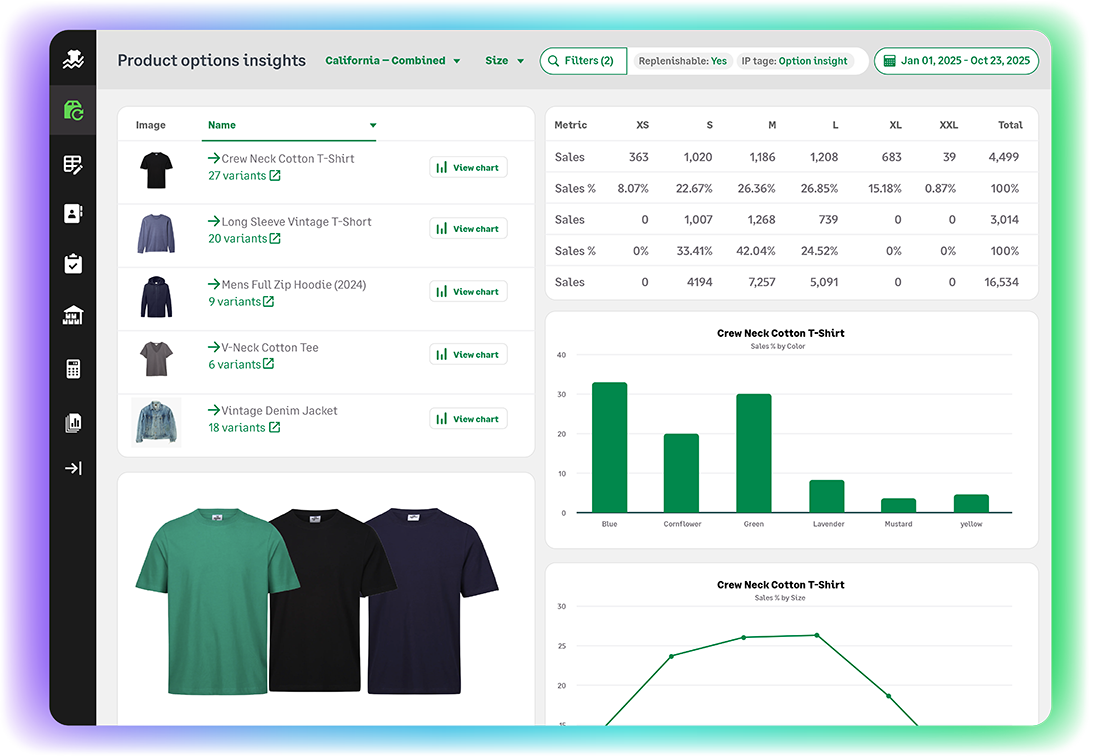This screenshot has height=756, width=1100.
Task: Click the total value 16,534
Action: 1001,282
